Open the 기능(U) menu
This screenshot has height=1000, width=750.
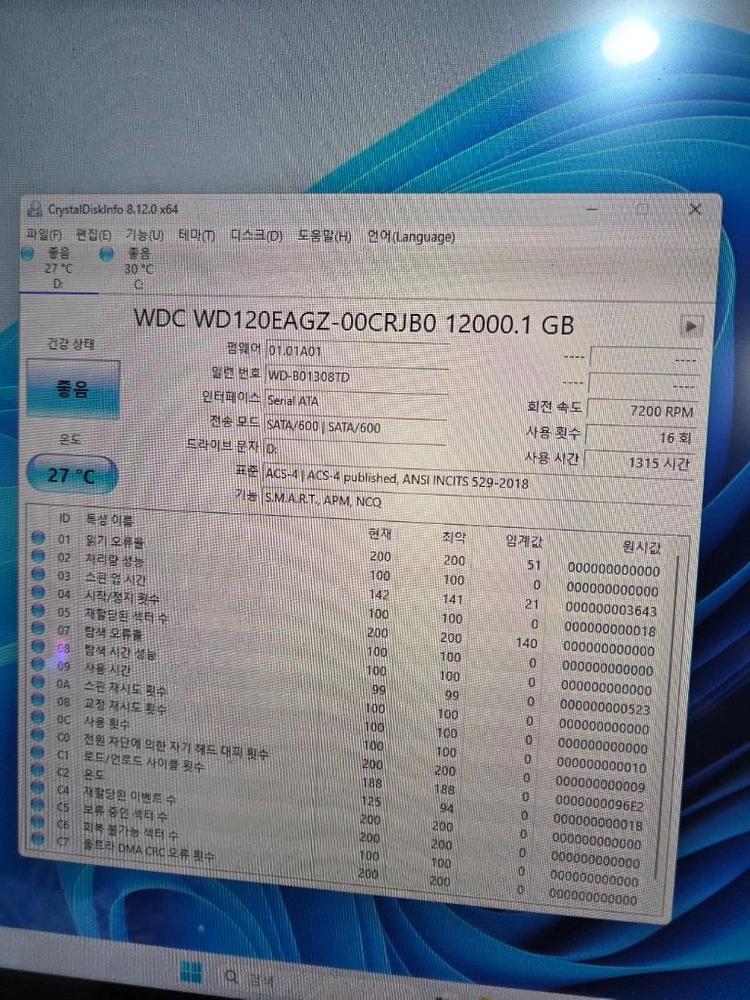pos(144,235)
